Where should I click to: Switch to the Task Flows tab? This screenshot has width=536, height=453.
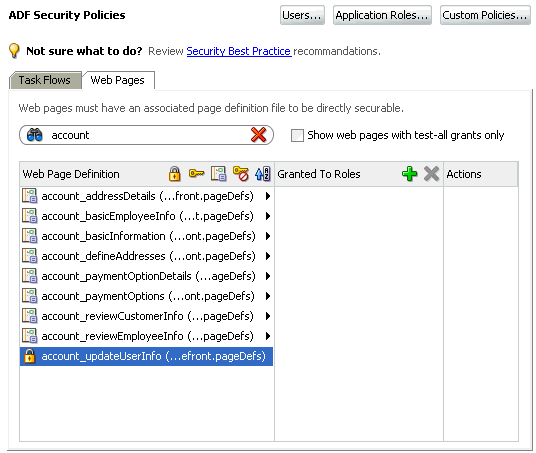[x=45, y=80]
